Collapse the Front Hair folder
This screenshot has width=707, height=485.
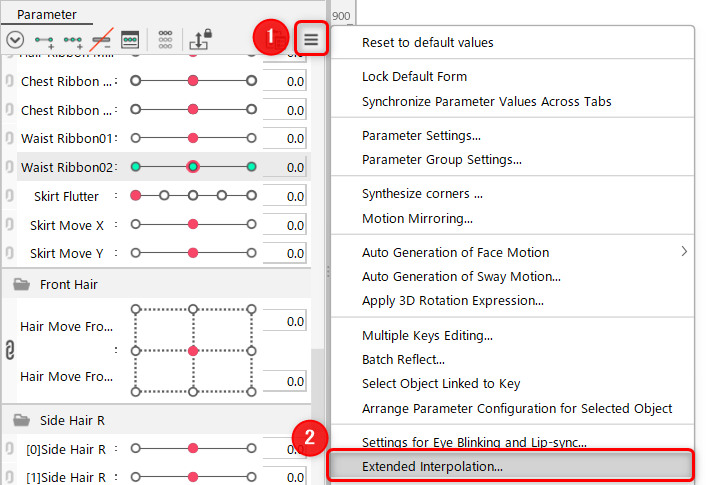click(21, 284)
